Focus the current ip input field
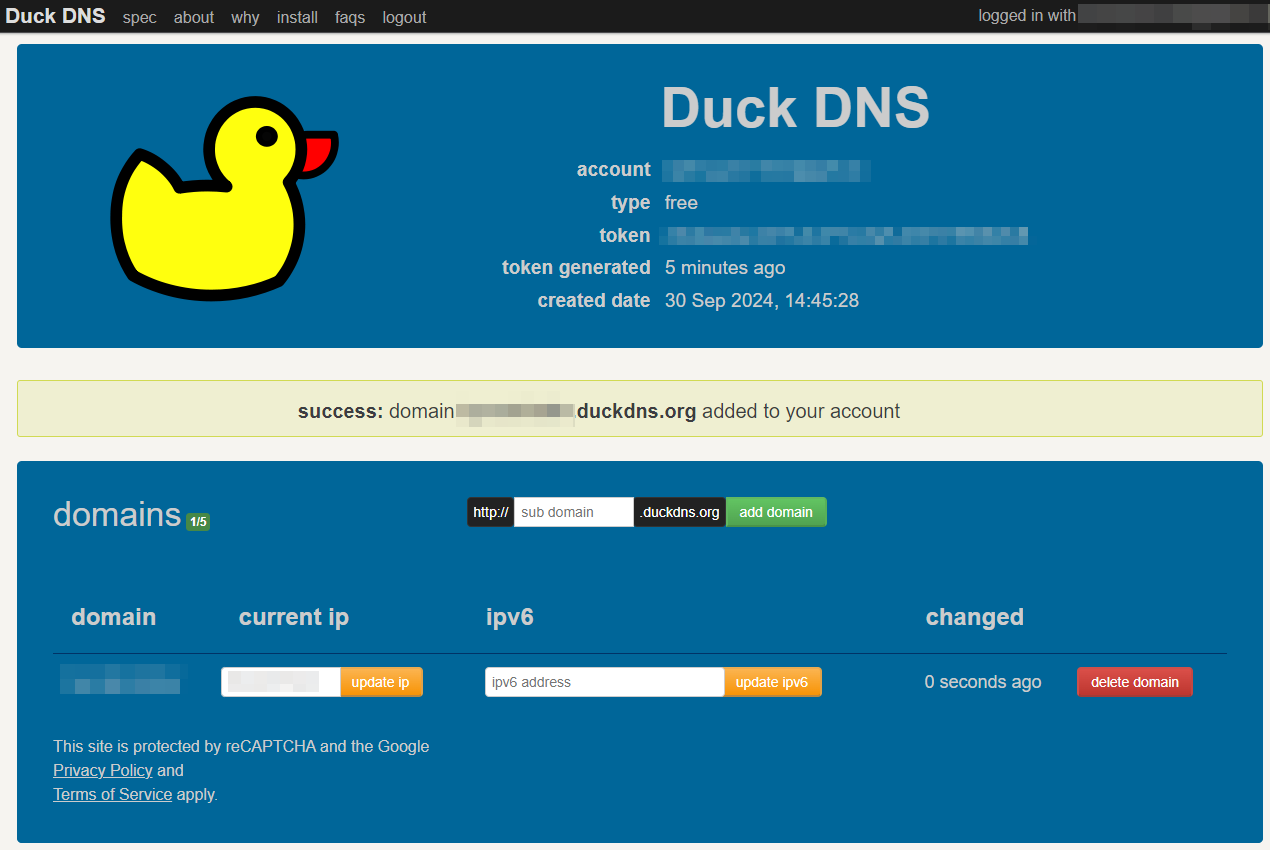Image resolution: width=1270 pixels, height=850 pixels. [281, 682]
